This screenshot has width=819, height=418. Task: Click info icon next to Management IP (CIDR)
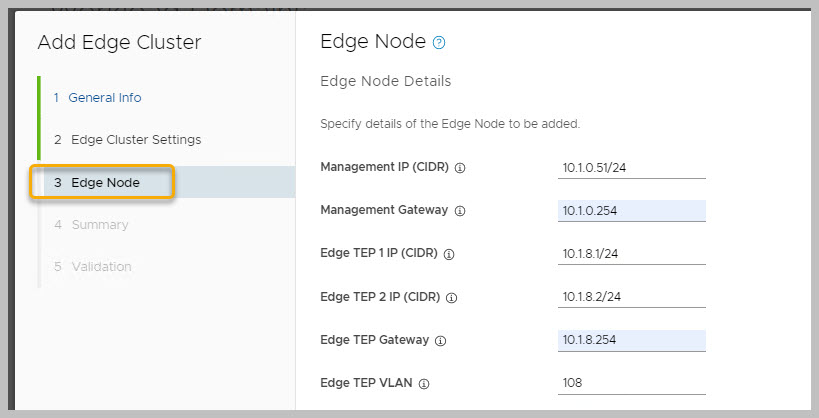click(x=460, y=168)
